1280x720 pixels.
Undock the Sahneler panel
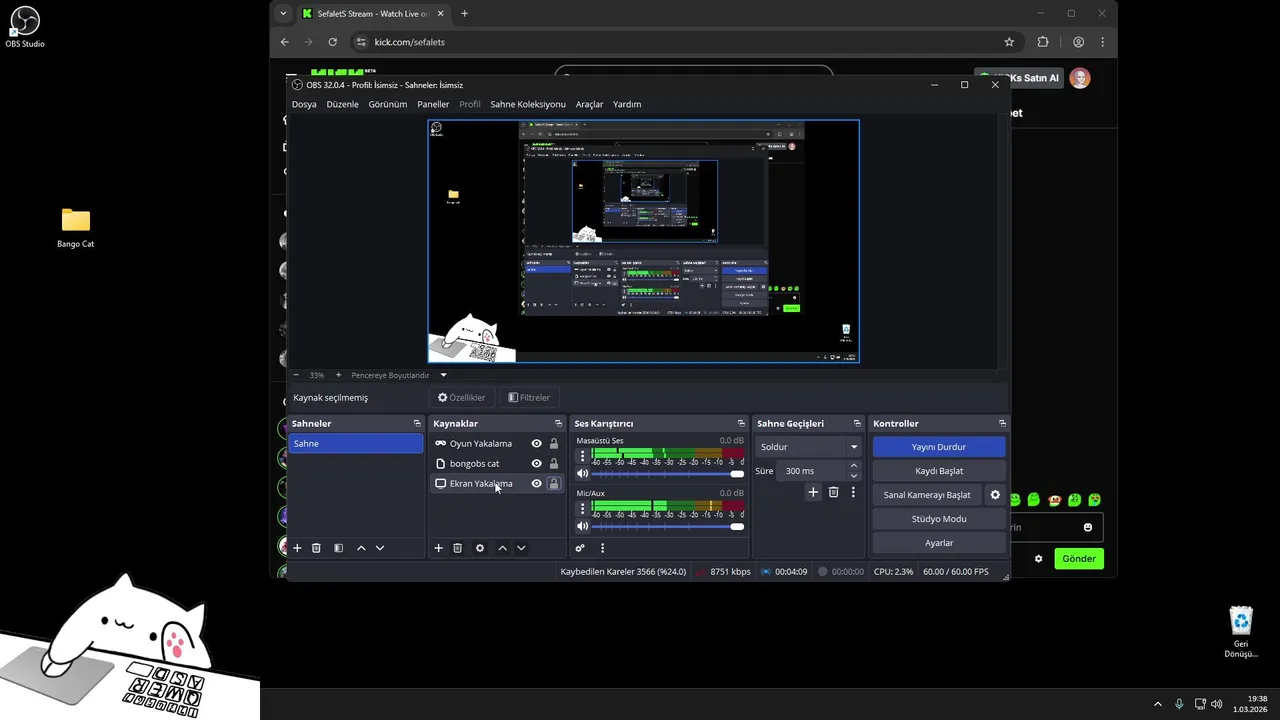coord(417,424)
